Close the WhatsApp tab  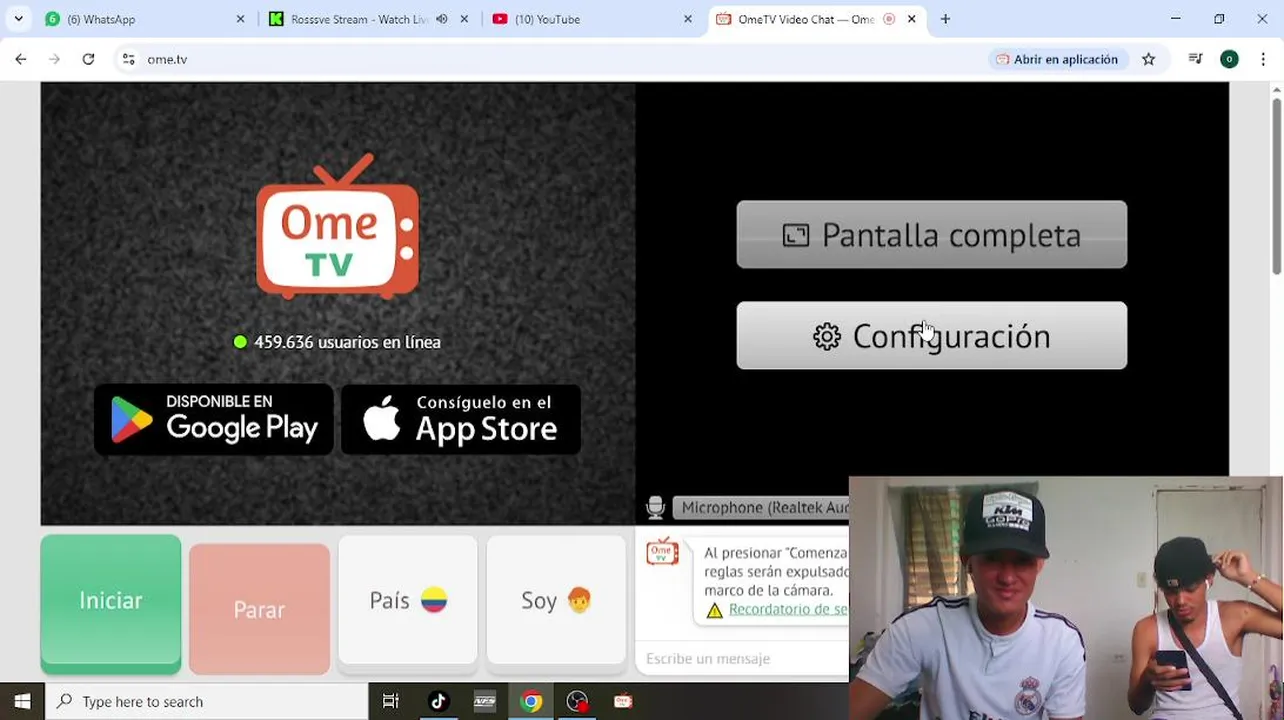pos(240,19)
